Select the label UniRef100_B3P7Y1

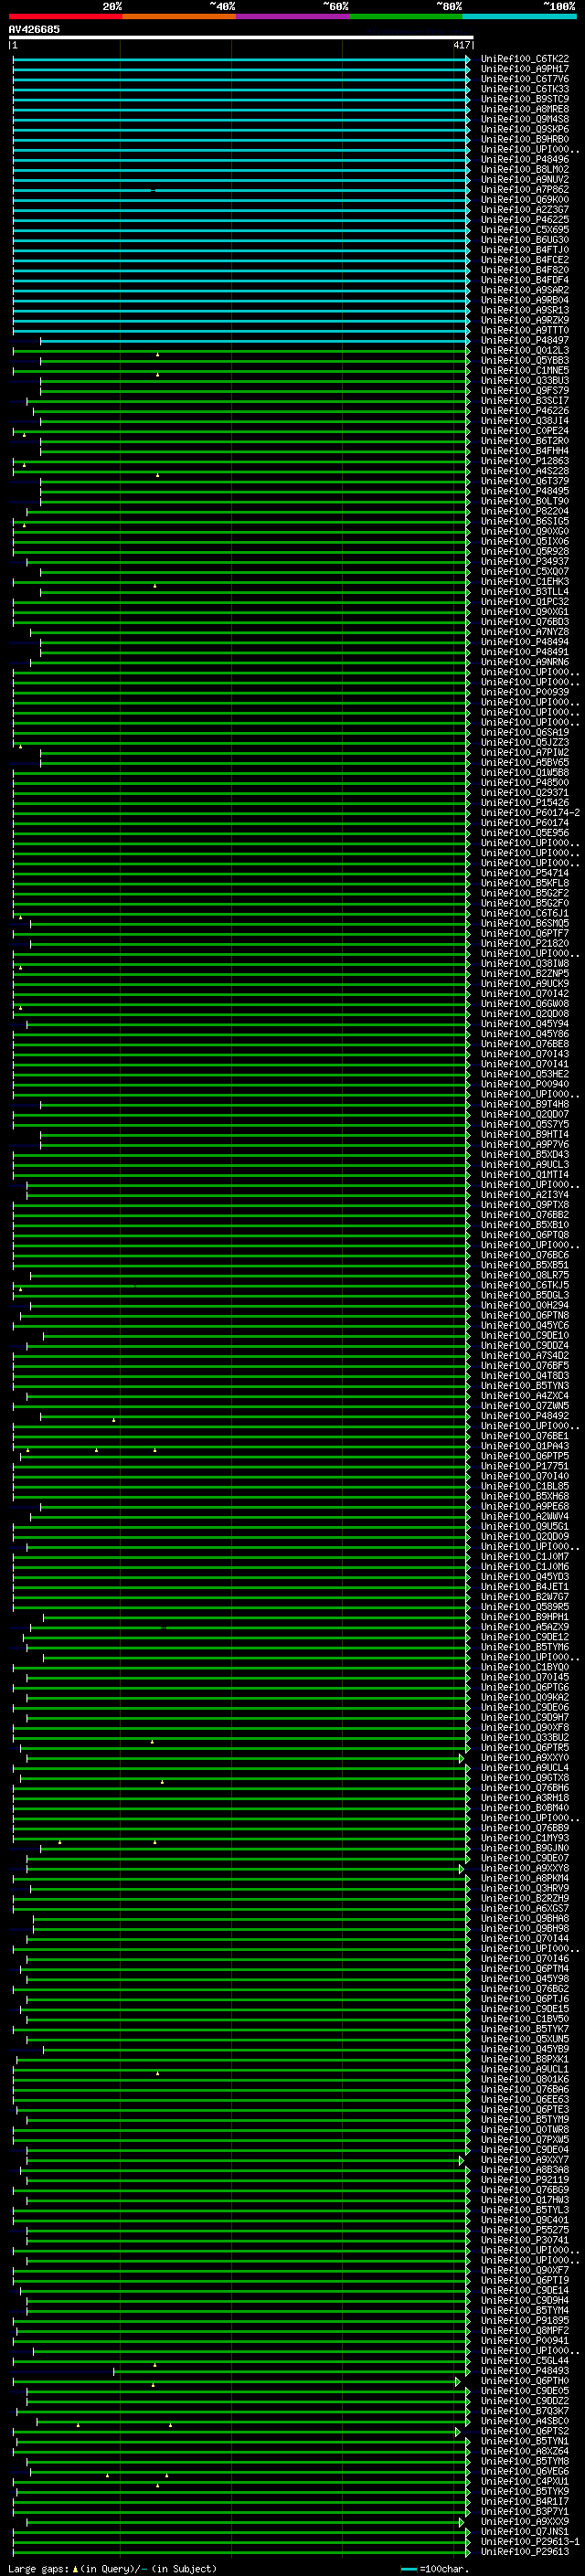point(525,2512)
